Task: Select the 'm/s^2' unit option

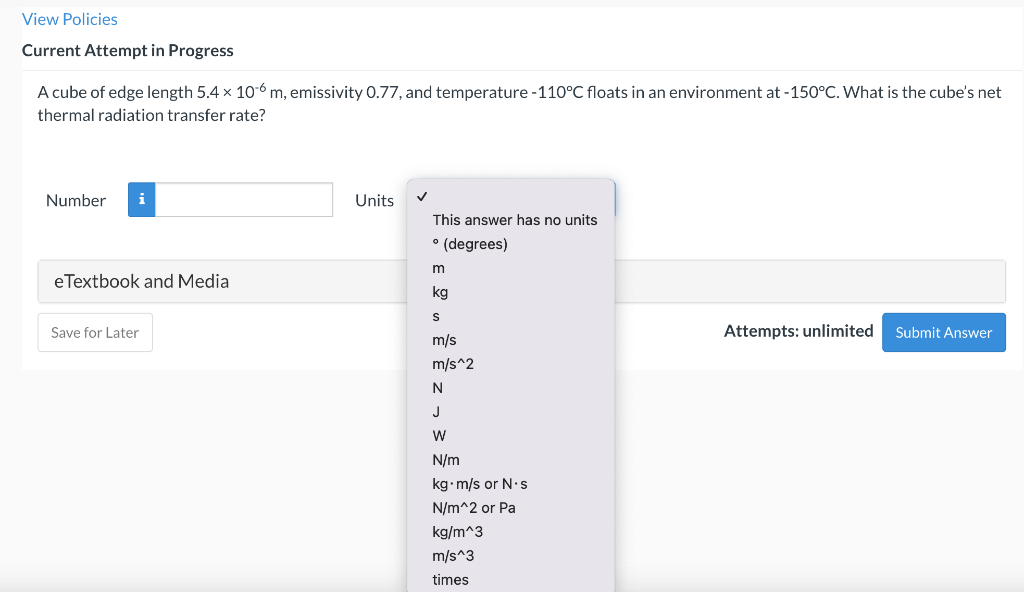Action: tap(453, 364)
